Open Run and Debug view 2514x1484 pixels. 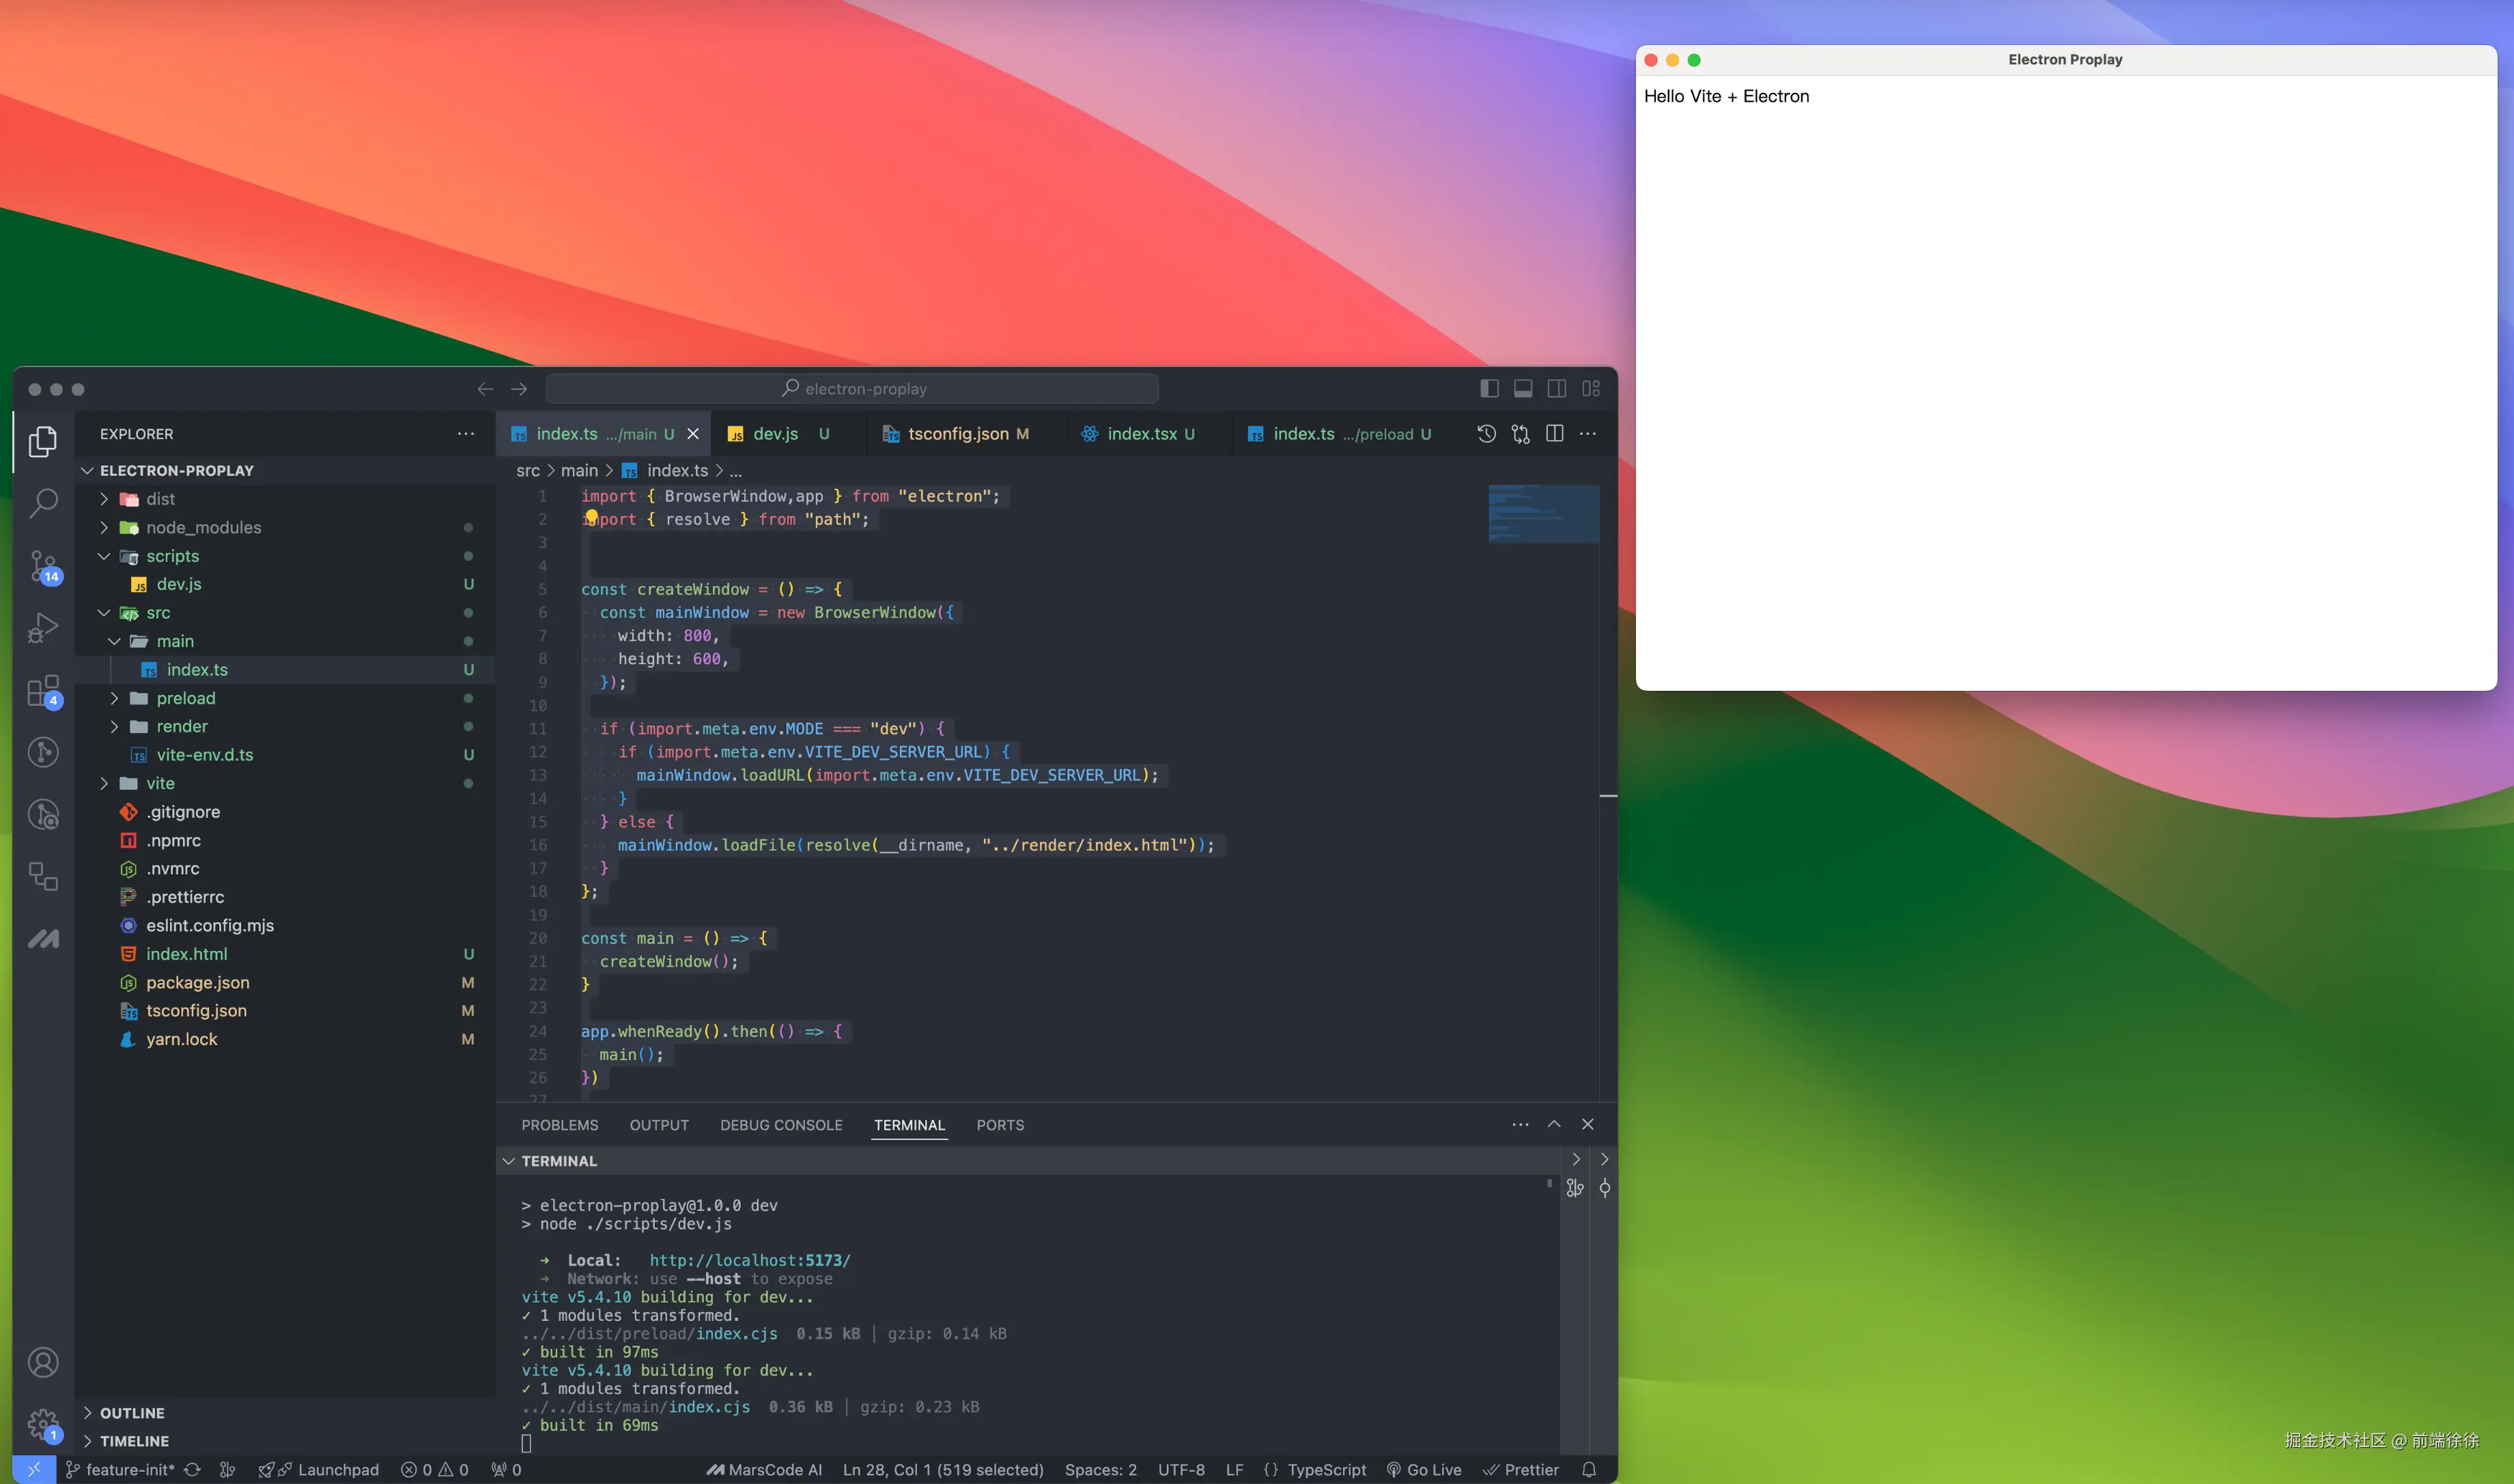43,628
